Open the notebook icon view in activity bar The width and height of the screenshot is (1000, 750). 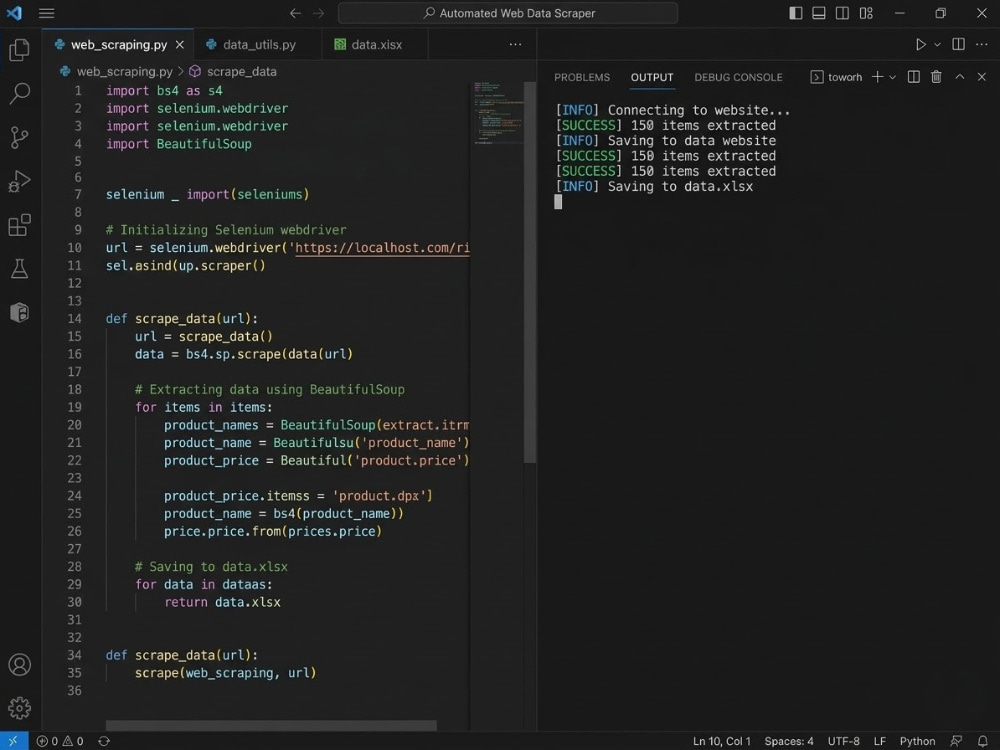(19, 312)
